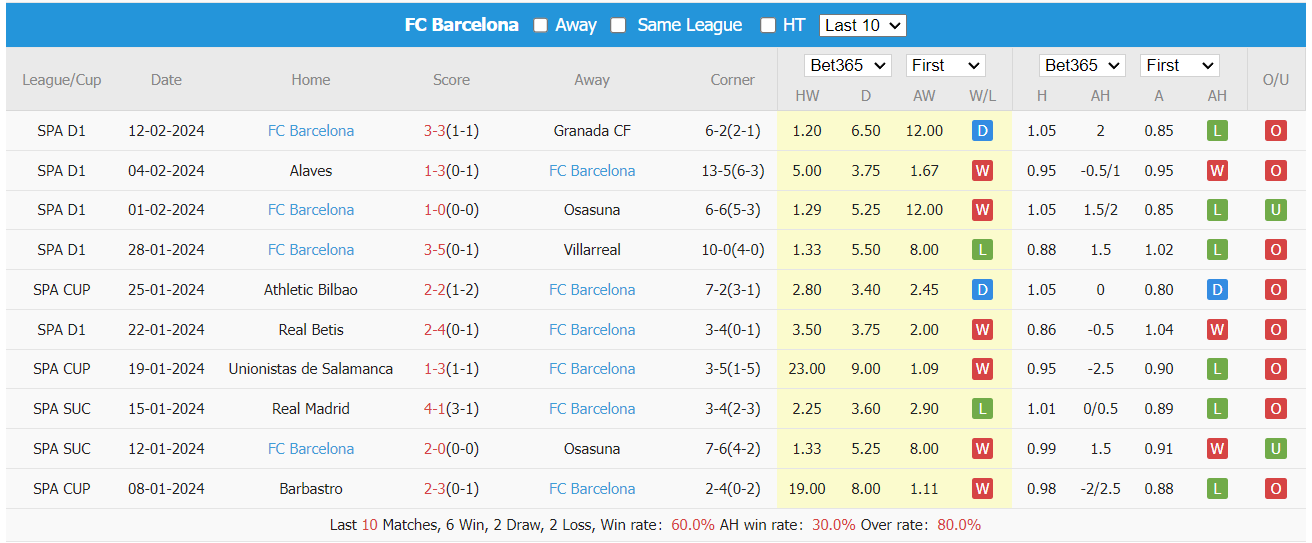Viewport: 1312px width, 543px height.
Task: Expand the first Bet365 bookmaker dropdown
Action: pos(848,65)
